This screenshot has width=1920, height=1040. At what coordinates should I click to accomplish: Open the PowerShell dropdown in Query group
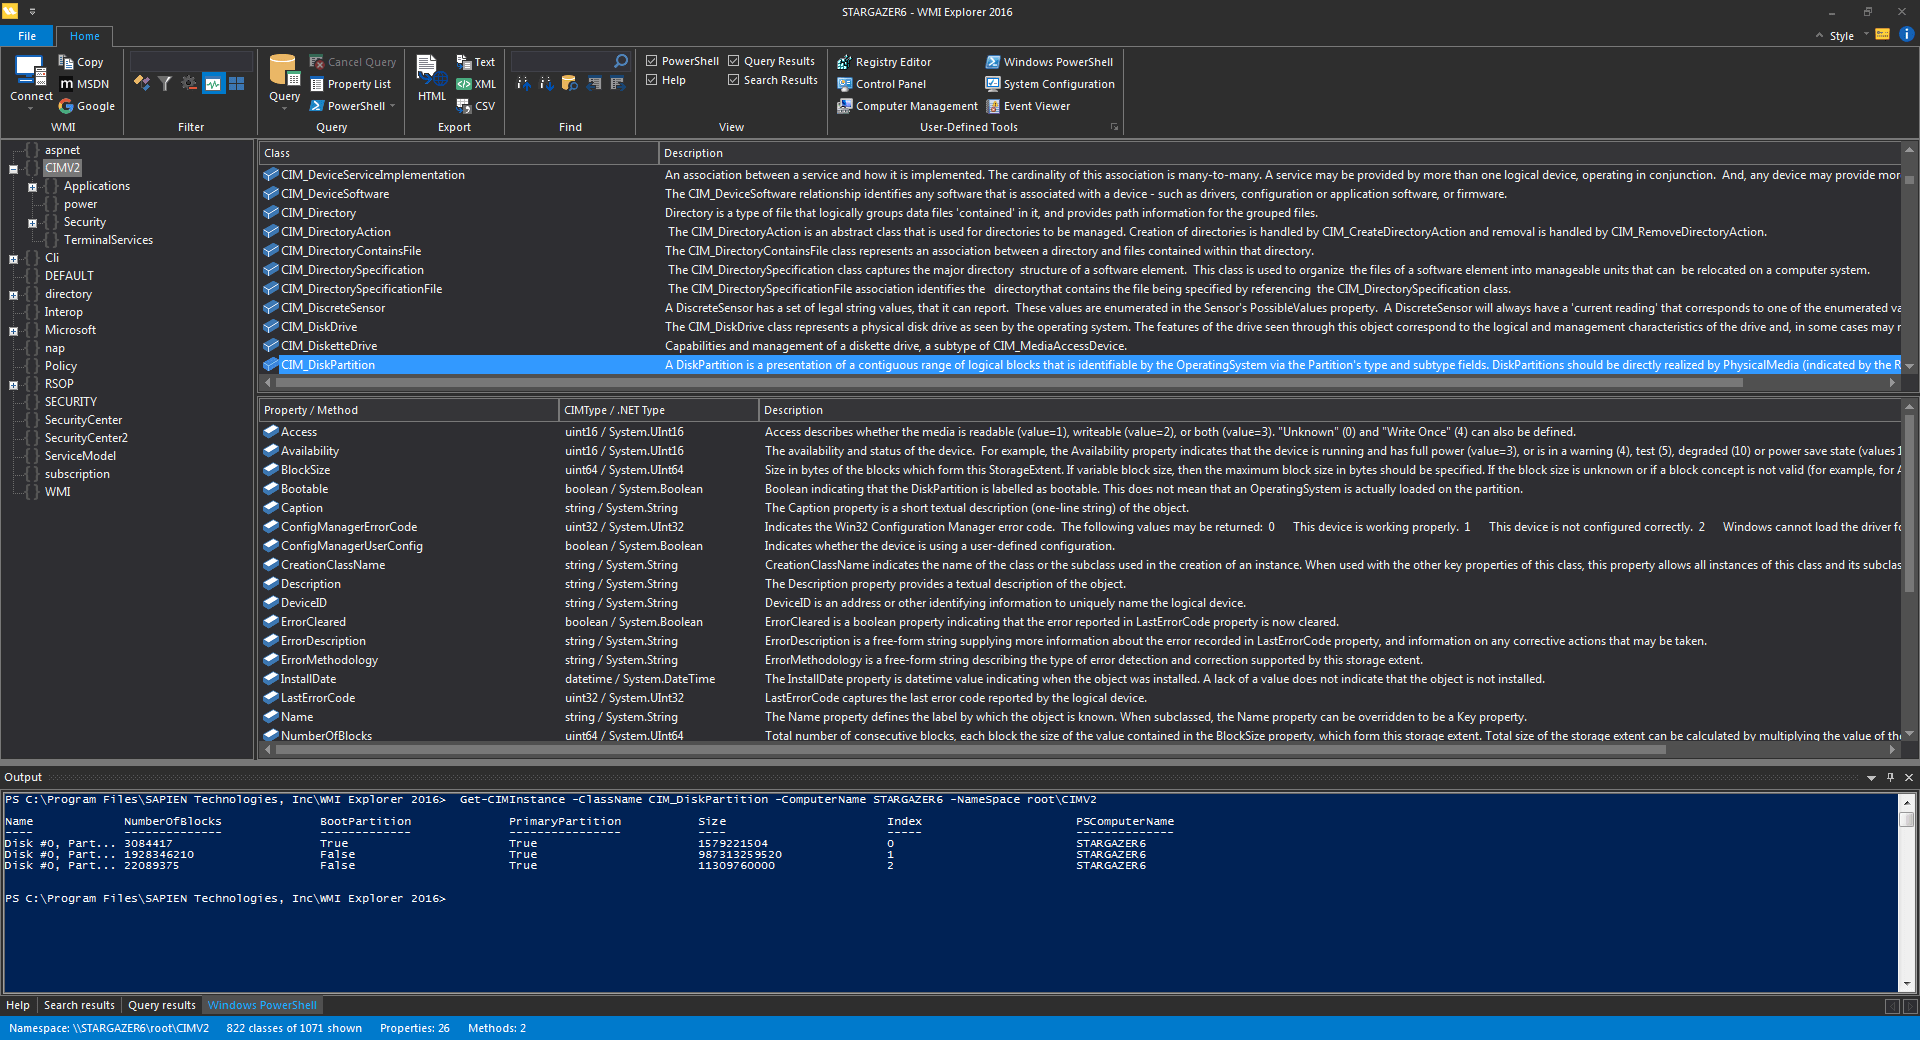389,105
